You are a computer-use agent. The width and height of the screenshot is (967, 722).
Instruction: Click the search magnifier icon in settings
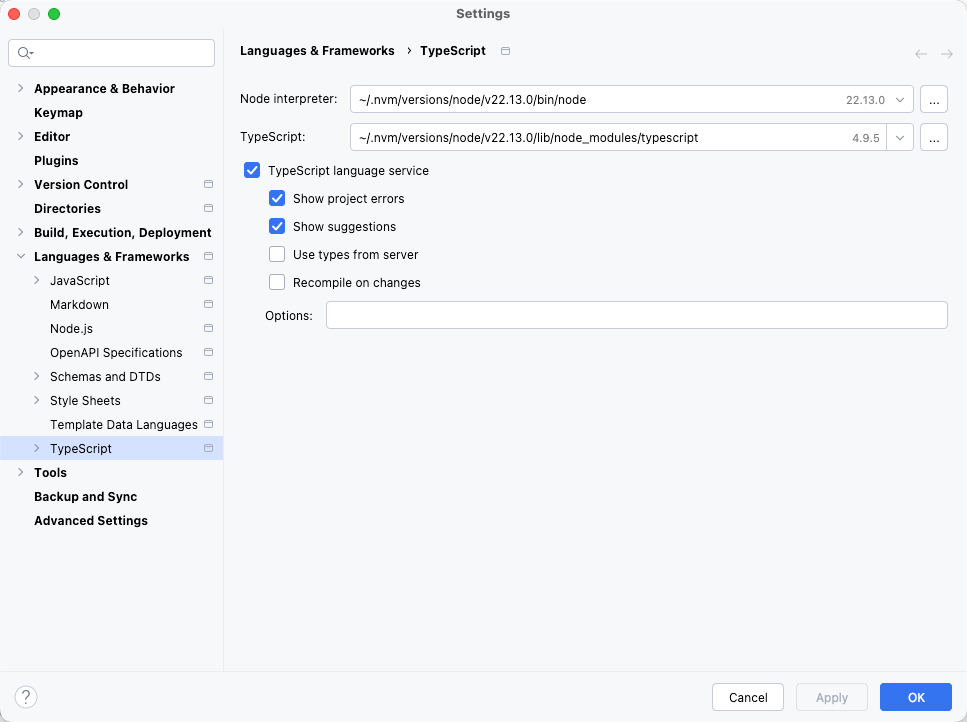[x=25, y=53]
